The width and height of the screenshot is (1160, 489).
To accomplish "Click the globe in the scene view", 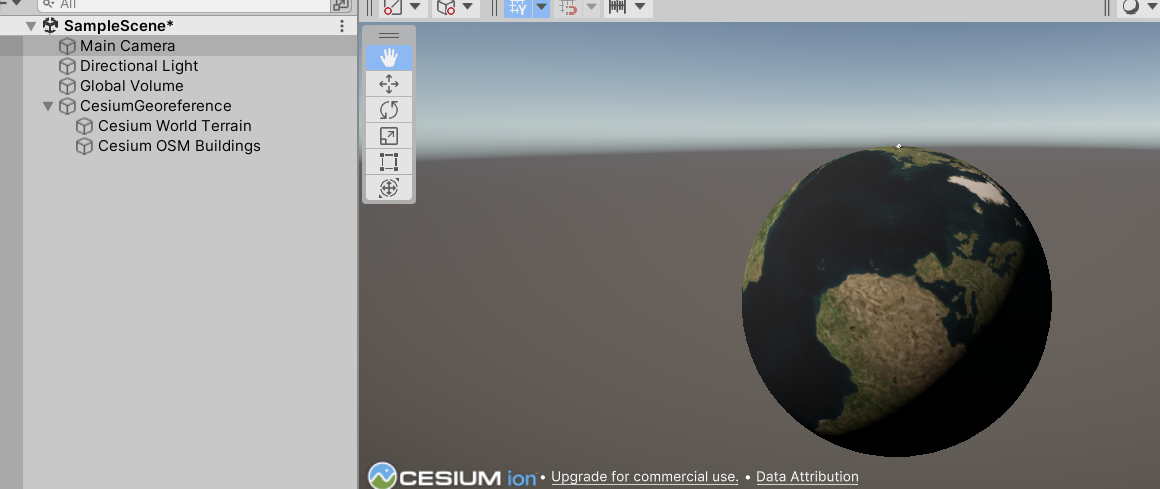I will 897,300.
